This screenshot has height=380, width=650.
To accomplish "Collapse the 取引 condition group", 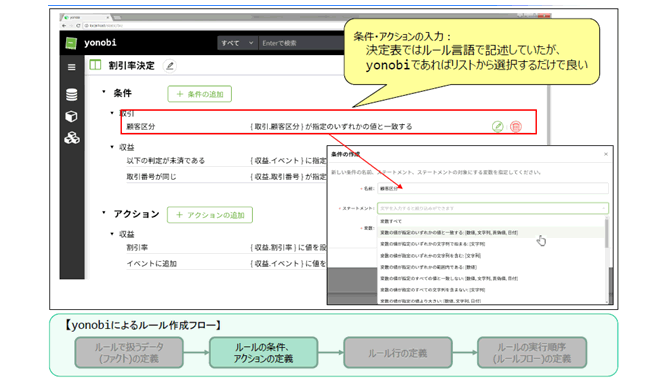I will coord(112,113).
